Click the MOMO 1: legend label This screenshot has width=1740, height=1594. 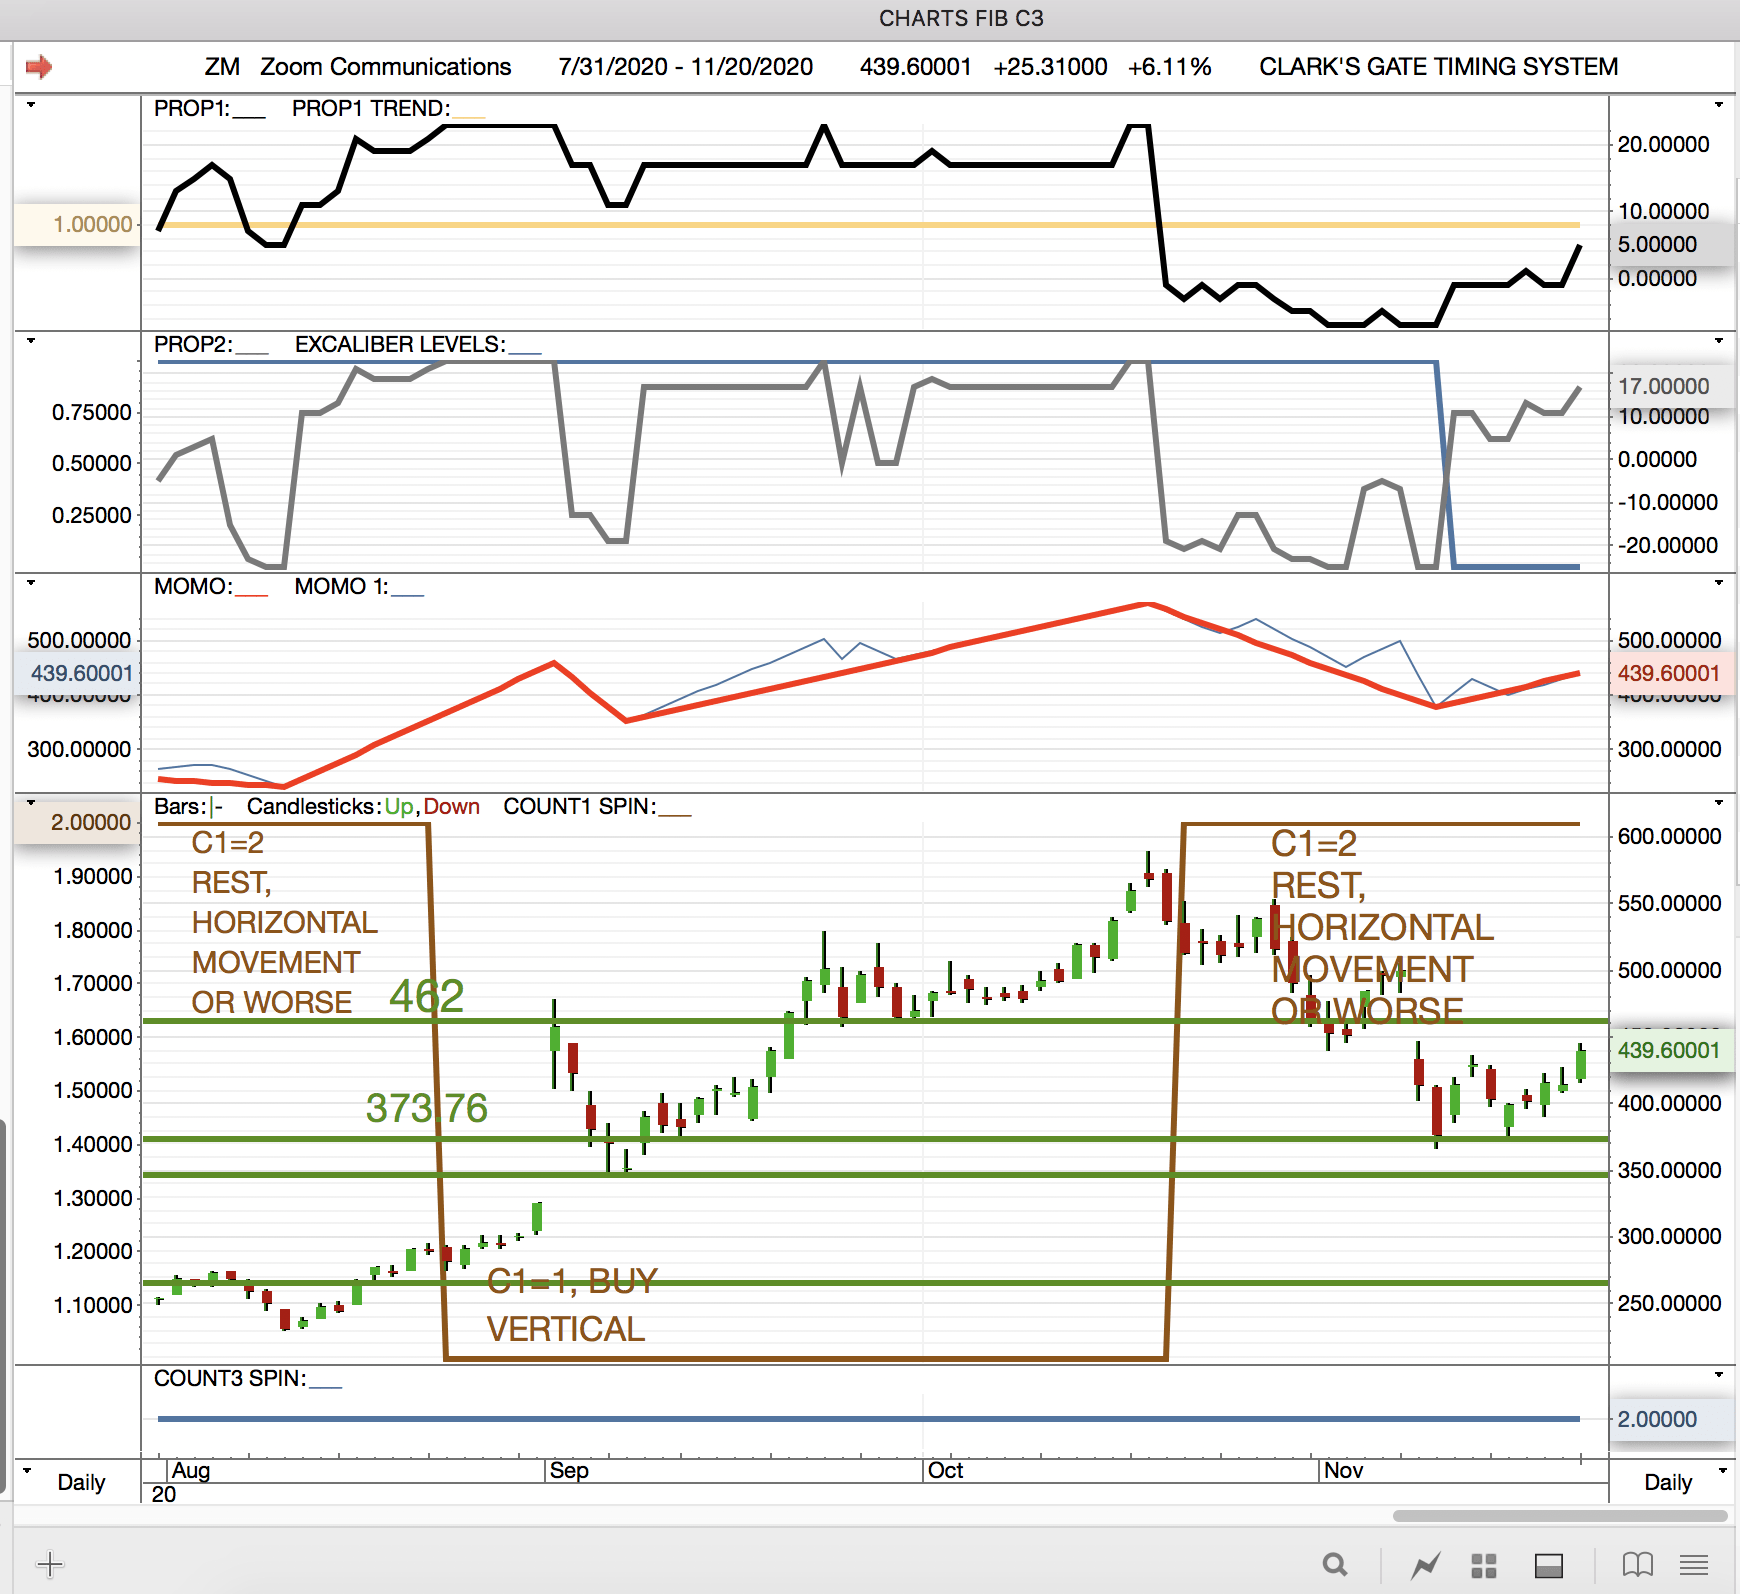(x=341, y=586)
